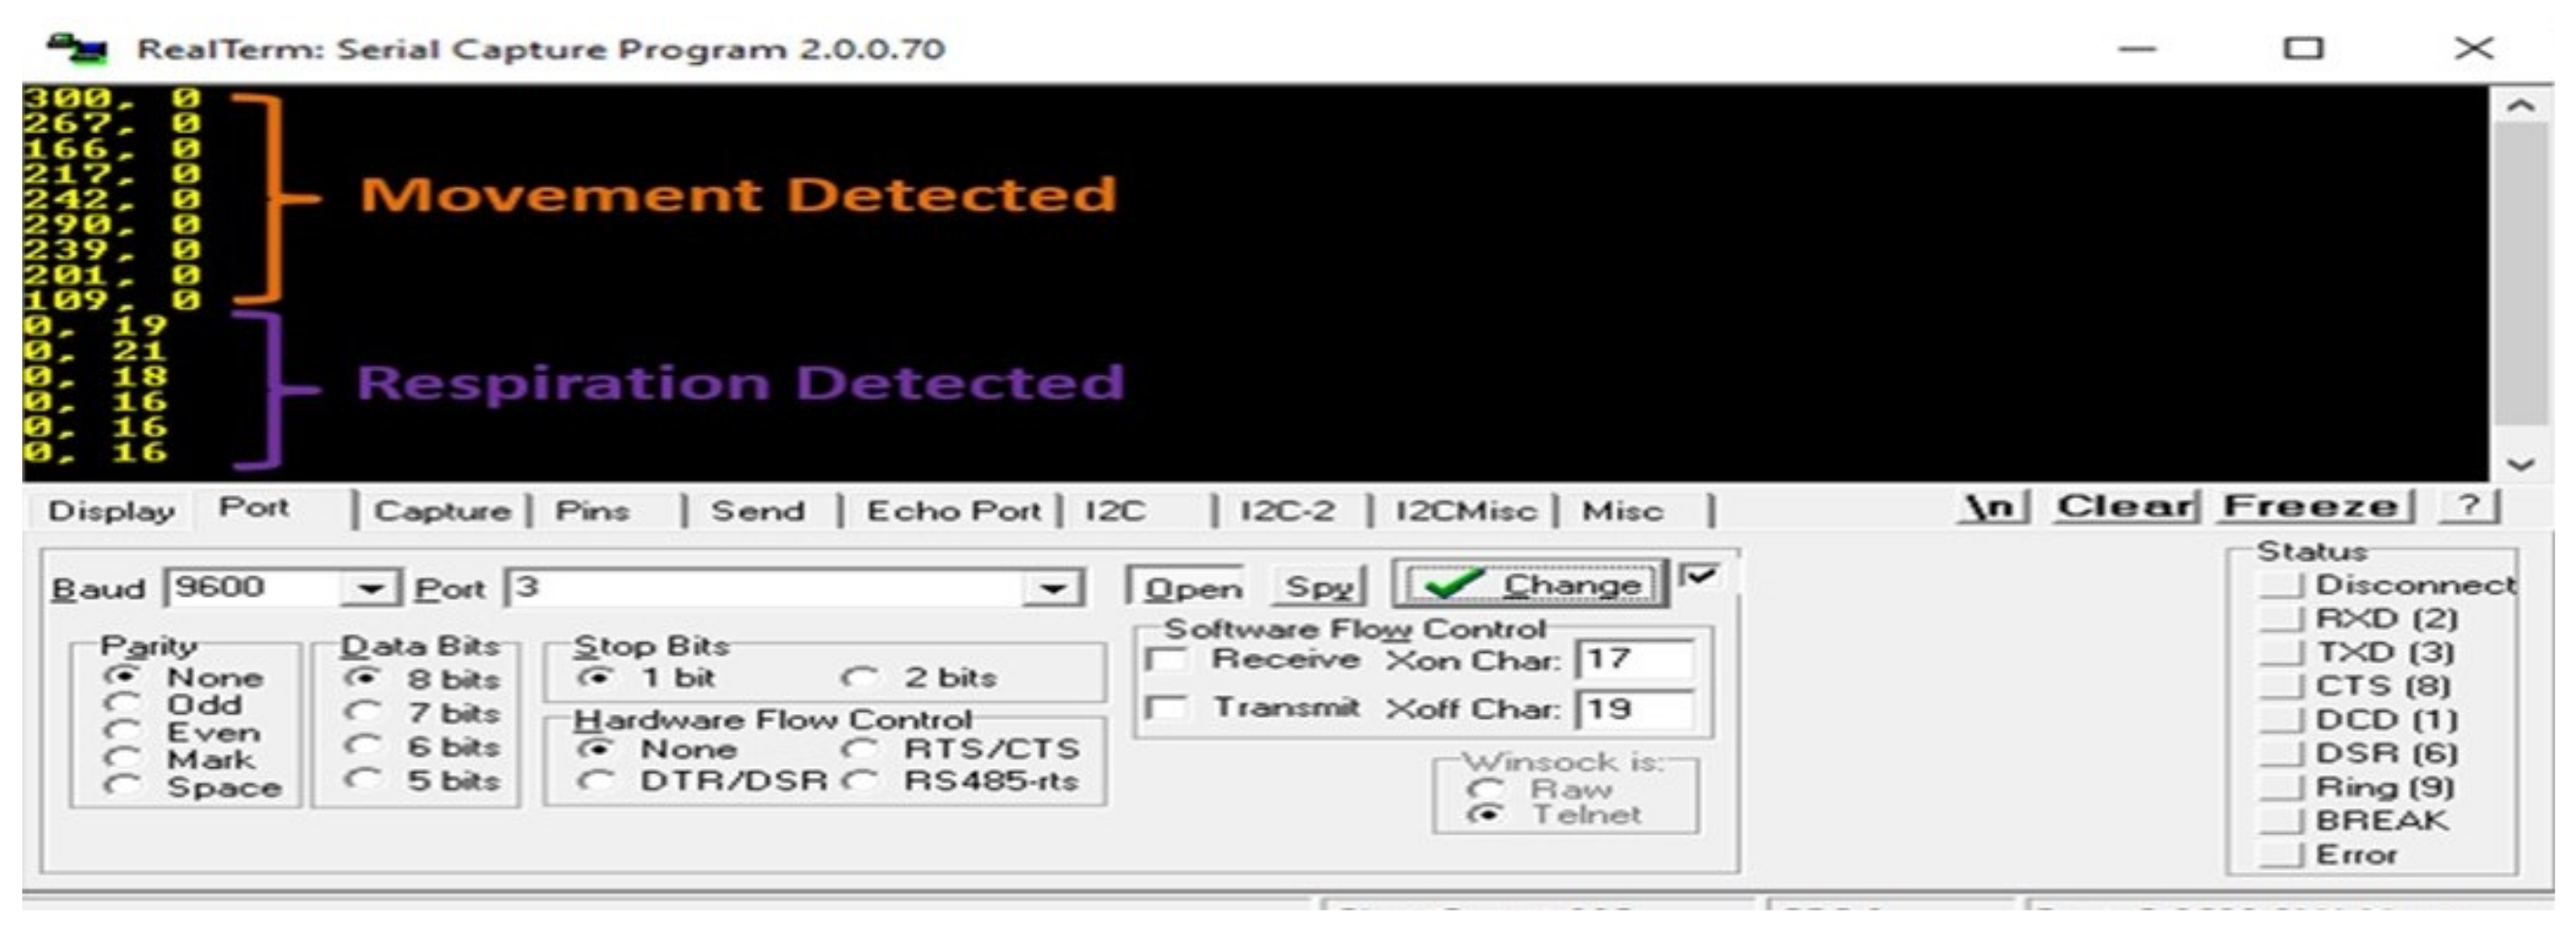Enable Transmit software flow control
Image resolution: width=2576 pixels, height=930 pixels.
click(1166, 708)
